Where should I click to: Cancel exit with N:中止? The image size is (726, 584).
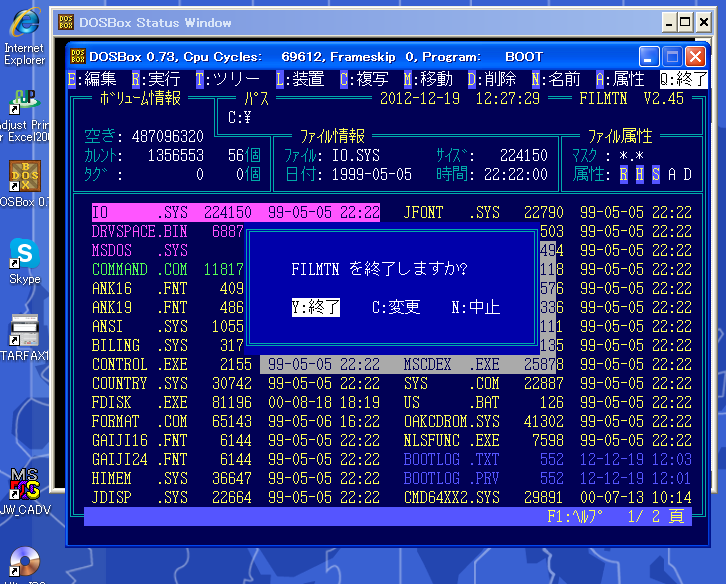click(x=476, y=307)
